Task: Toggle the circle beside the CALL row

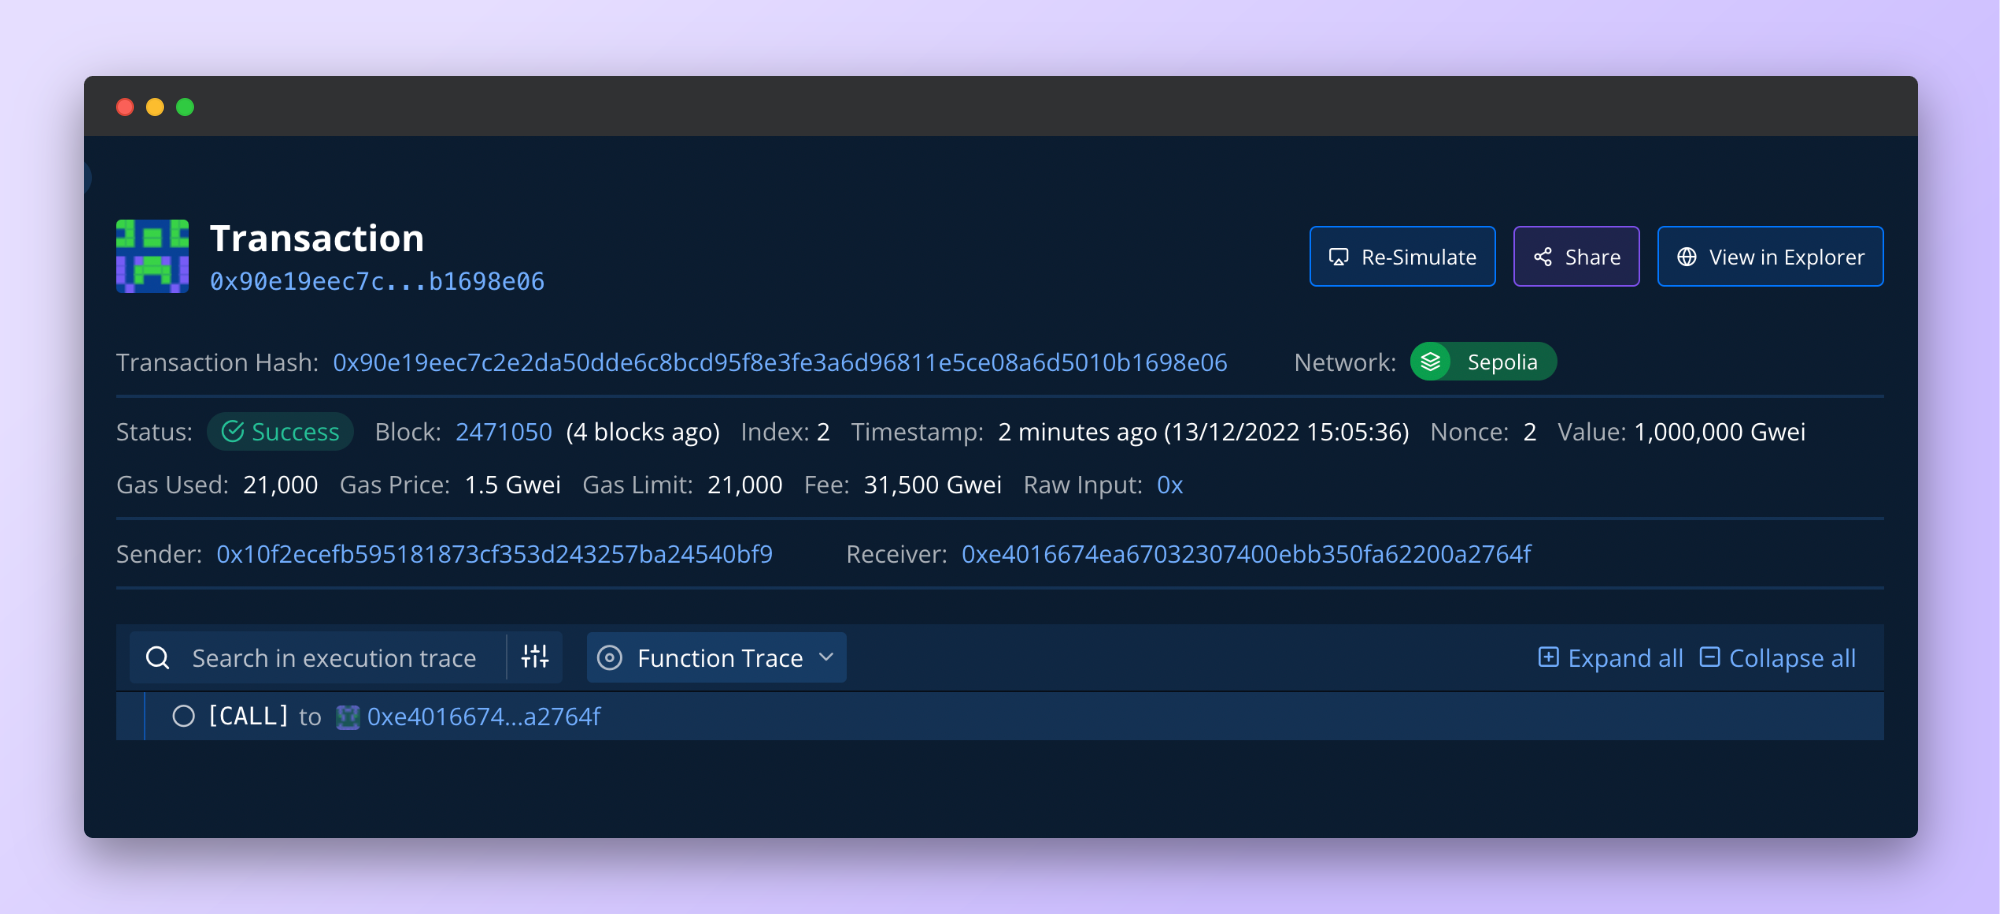Action: point(183,716)
